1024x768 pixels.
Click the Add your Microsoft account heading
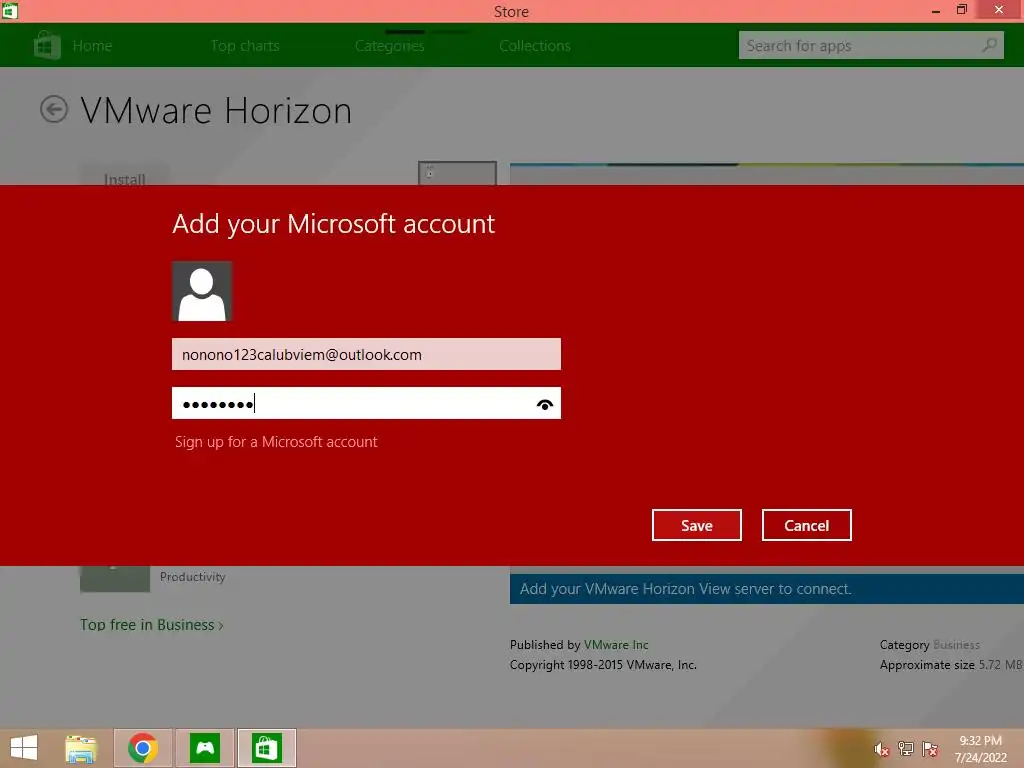tap(334, 224)
